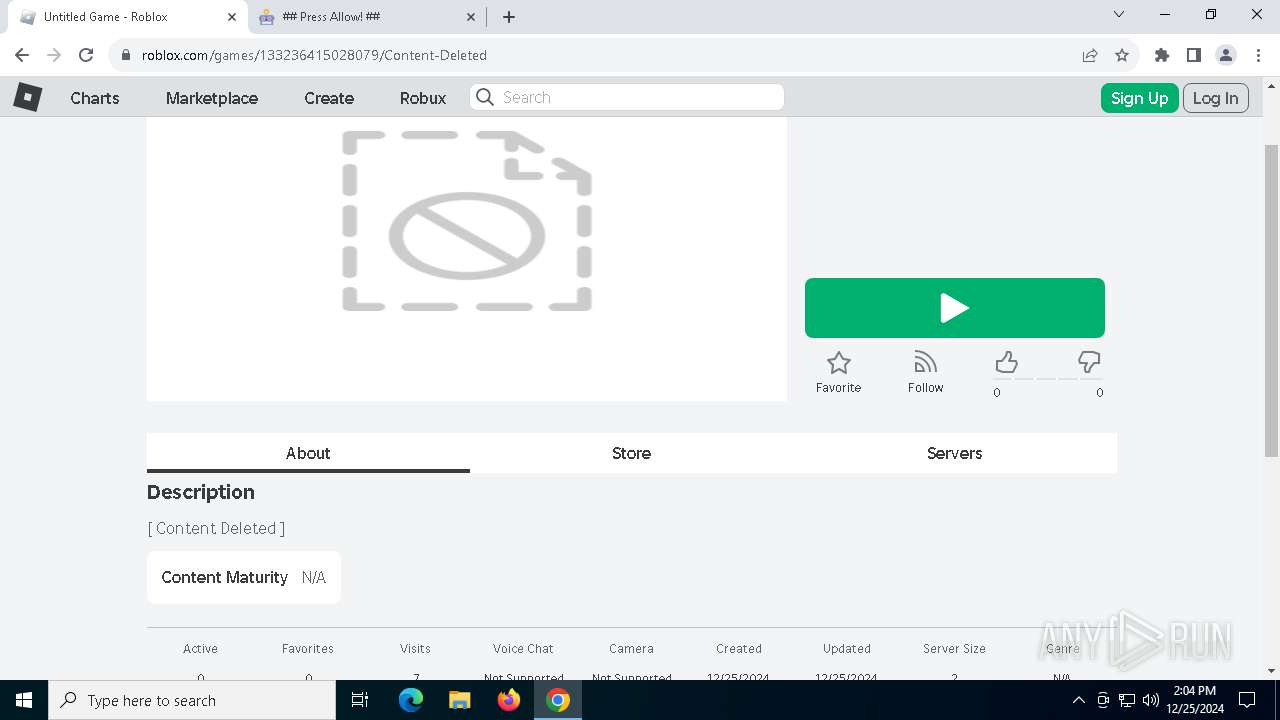Open the notification center icon

[x=1247, y=700]
